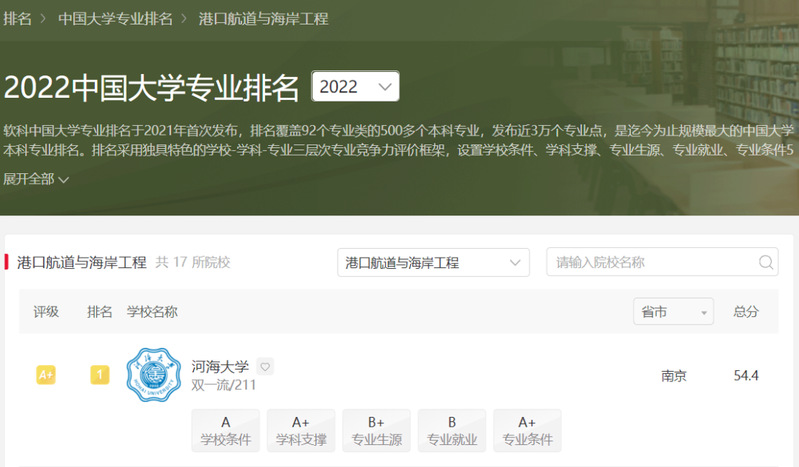Image resolution: width=799 pixels, height=467 pixels.
Task: Click the 总分 column header
Action: 746,312
